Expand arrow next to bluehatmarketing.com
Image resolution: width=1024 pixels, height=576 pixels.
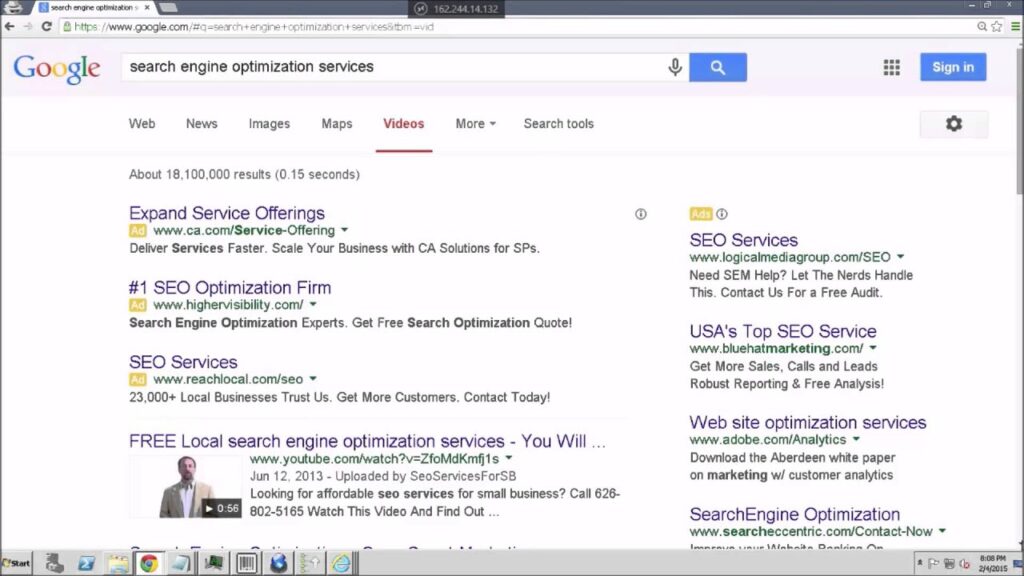click(x=872, y=349)
